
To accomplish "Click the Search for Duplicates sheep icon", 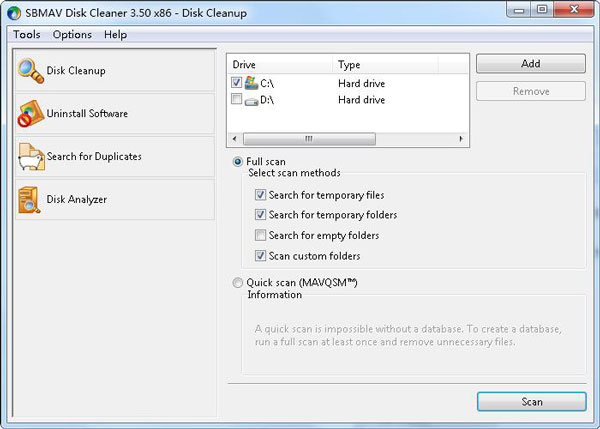I will coord(31,157).
